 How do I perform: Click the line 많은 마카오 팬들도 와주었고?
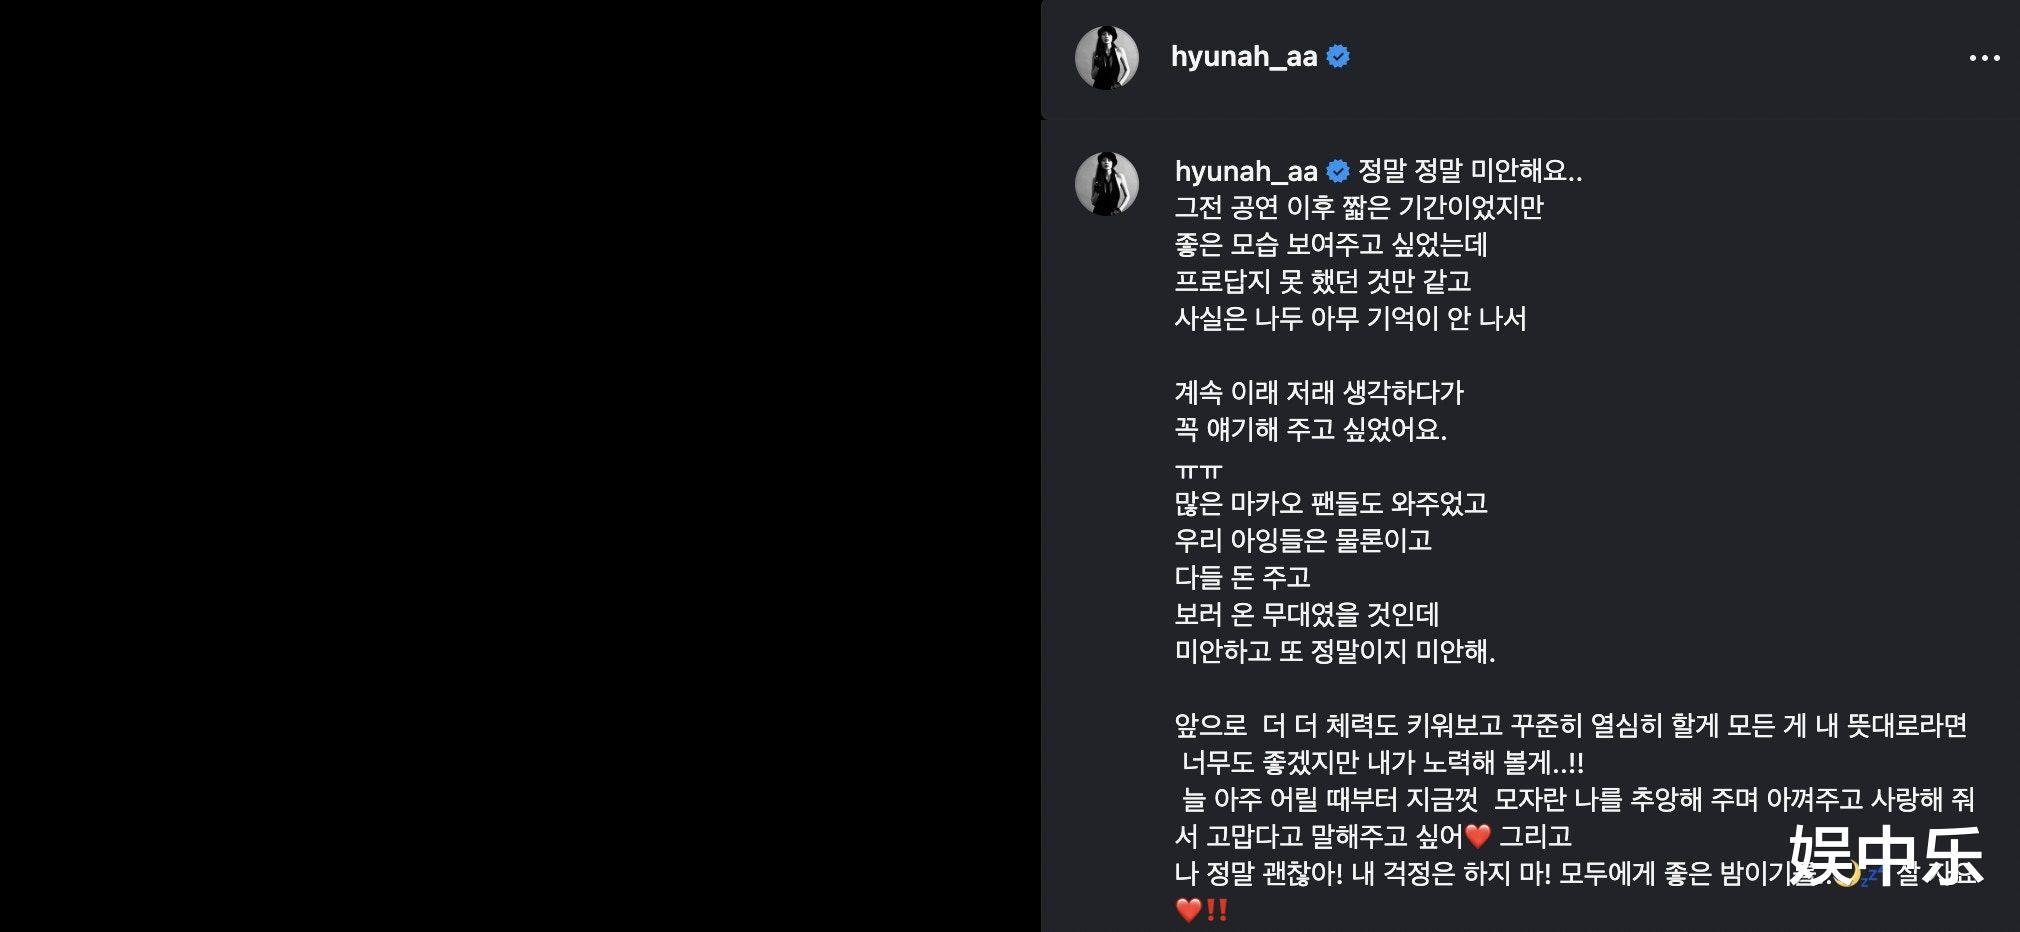(x=1331, y=503)
